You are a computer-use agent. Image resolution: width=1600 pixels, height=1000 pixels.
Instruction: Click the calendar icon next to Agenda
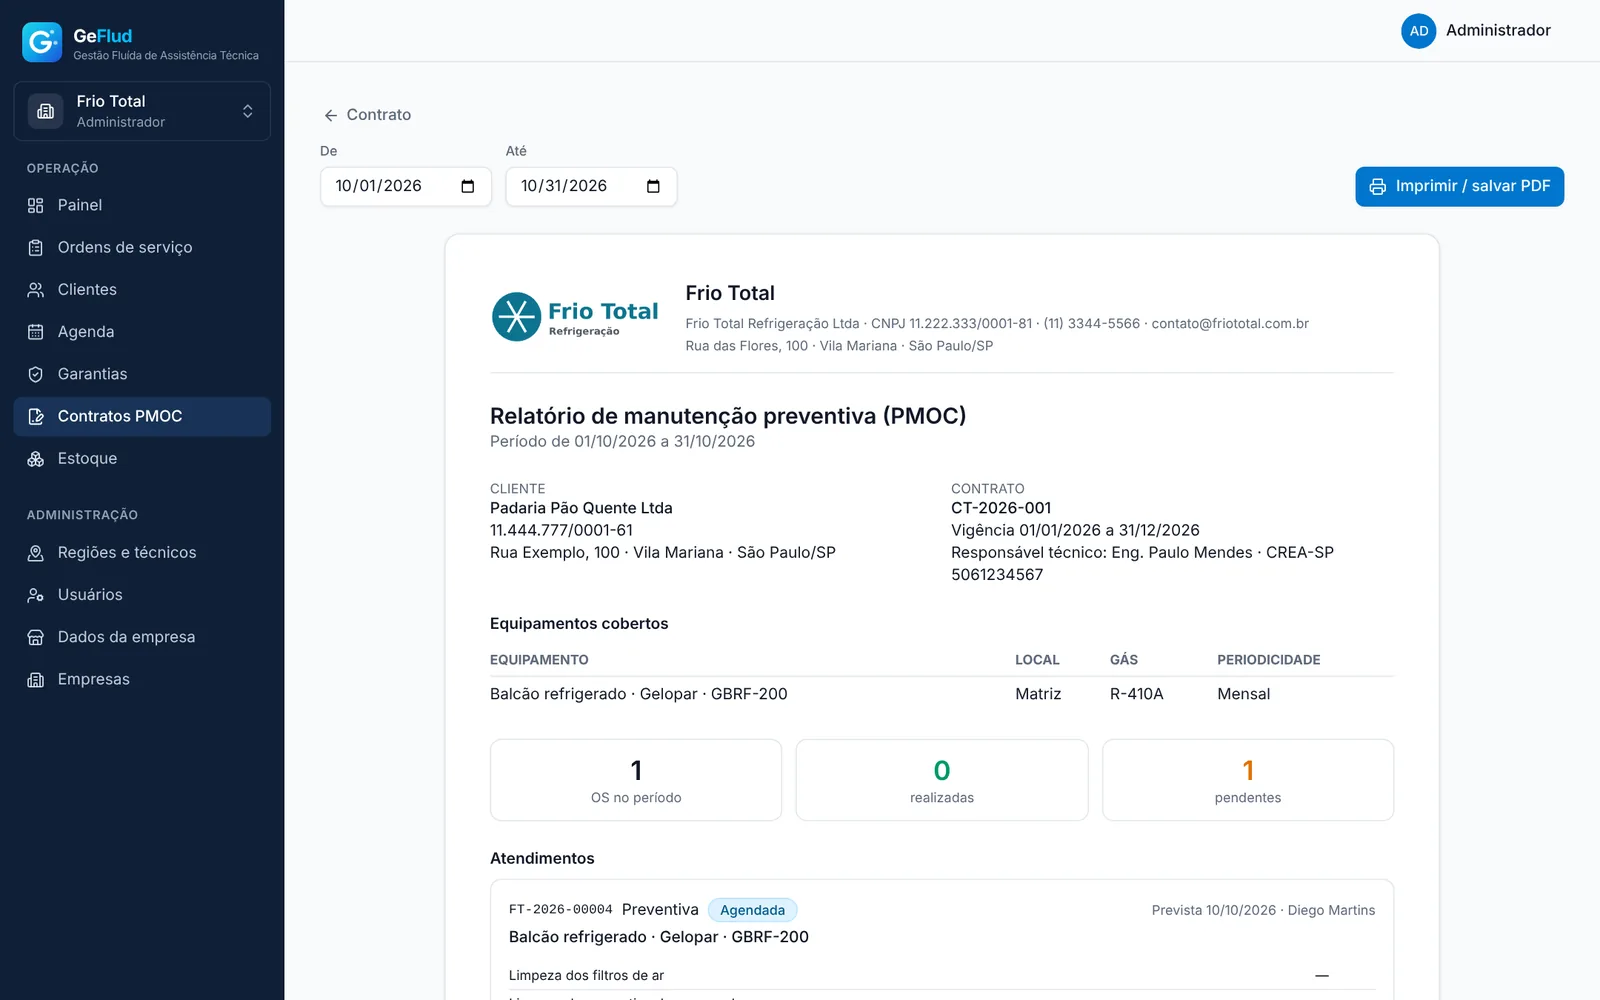pos(36,332)
